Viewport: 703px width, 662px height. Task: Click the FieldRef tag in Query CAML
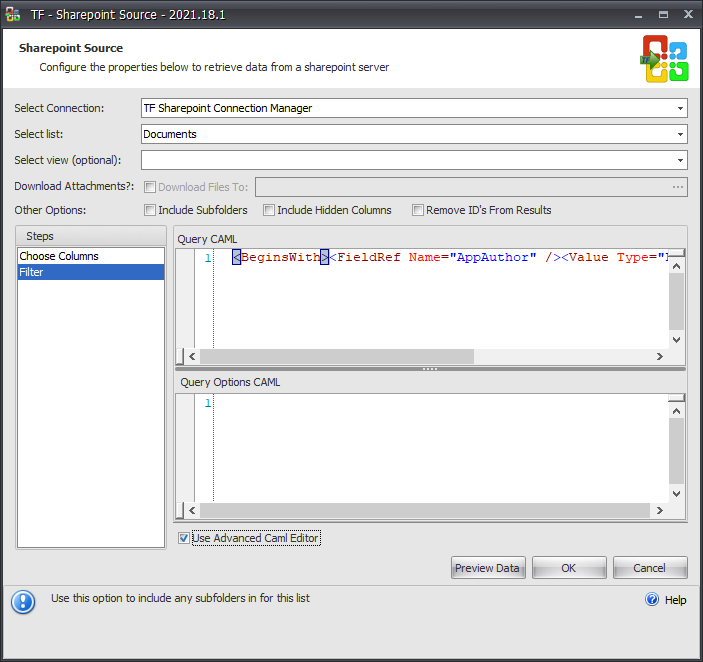pyautogui.click(x=369, y=257)
